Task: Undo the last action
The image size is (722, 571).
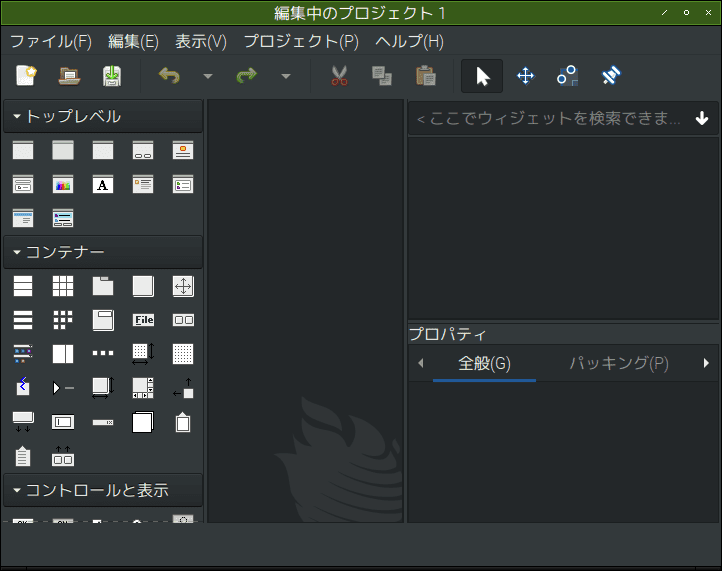Action: click(169, 76)
